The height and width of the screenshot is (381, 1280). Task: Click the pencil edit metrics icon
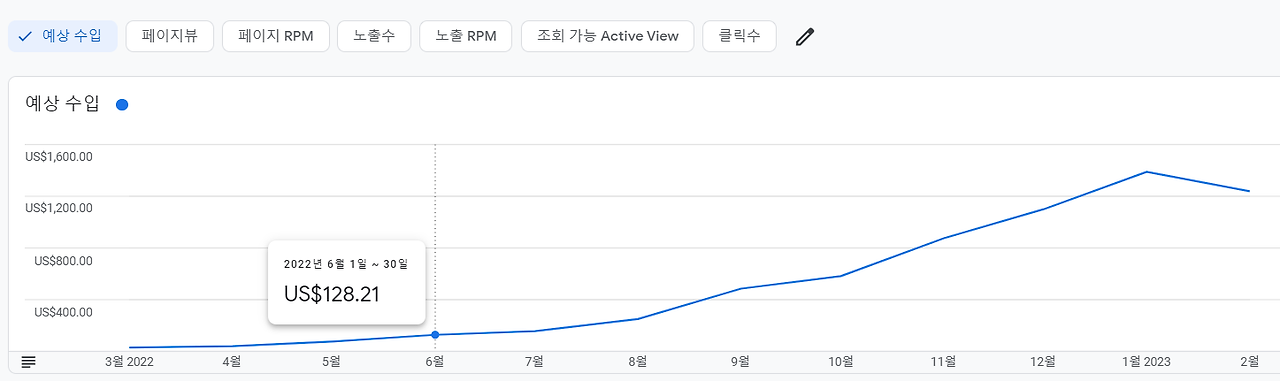pyautogui.click(x=805, y=37)
